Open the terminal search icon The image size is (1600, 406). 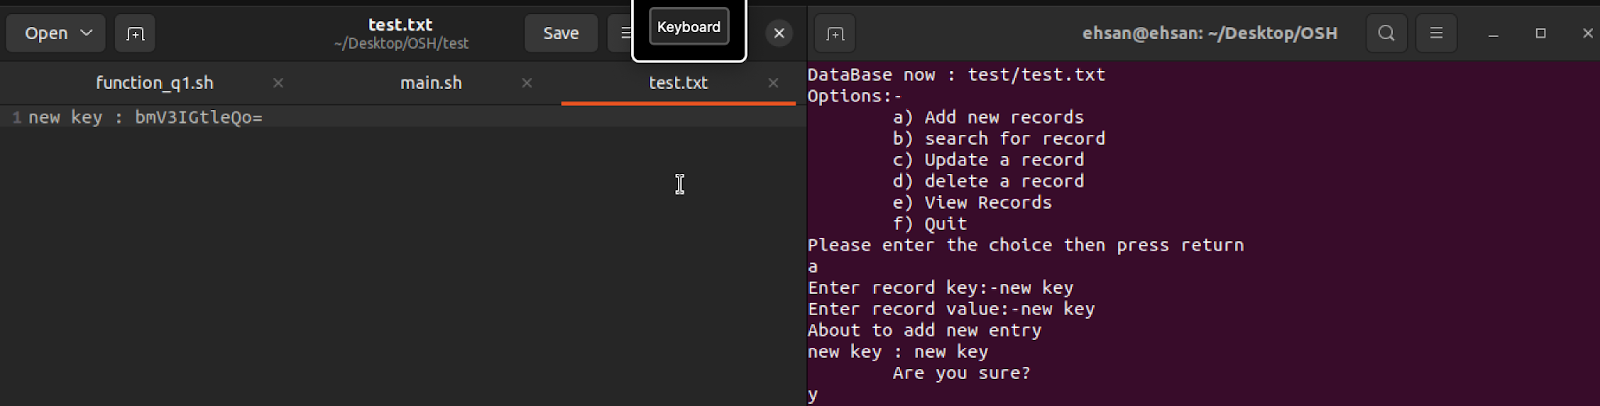point(1386,33)
